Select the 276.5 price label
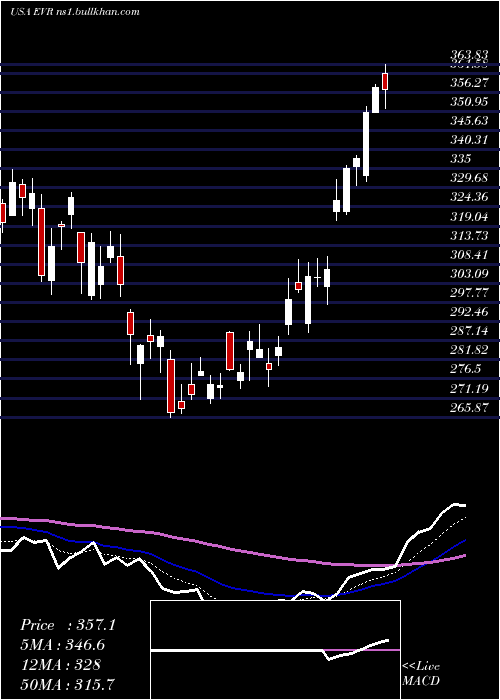The width and height of the screenshot is (500, 700). (465, 368)
